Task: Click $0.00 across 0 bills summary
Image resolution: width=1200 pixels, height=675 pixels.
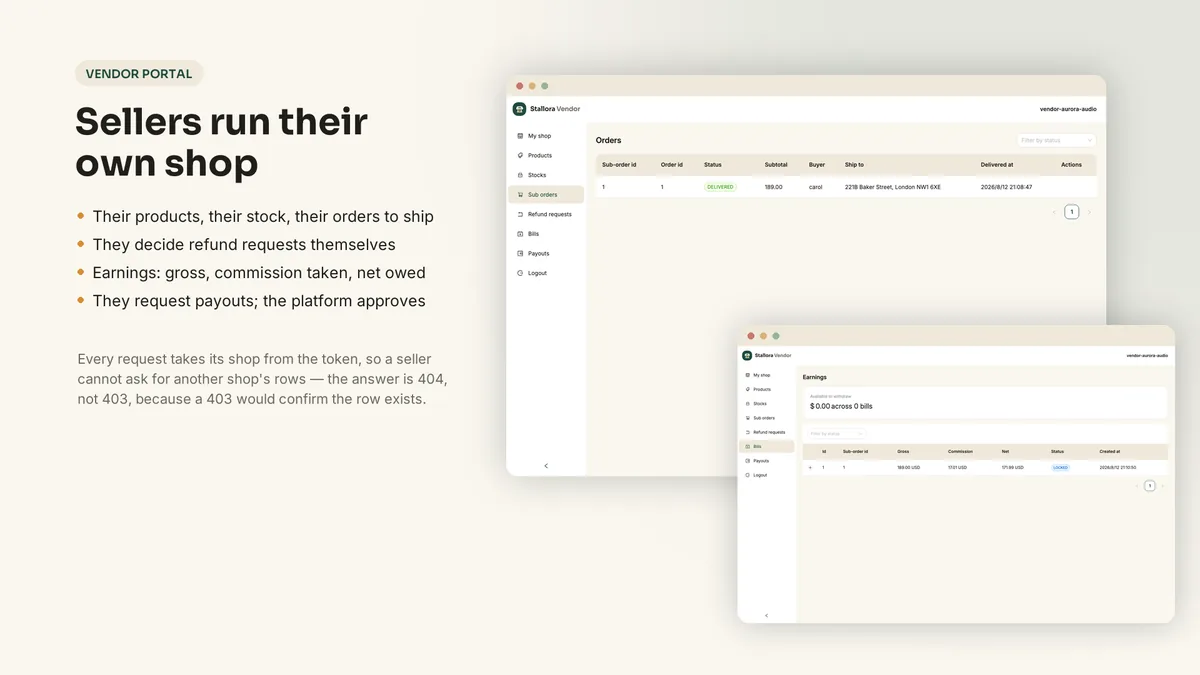Action: [x=841, y=407]
